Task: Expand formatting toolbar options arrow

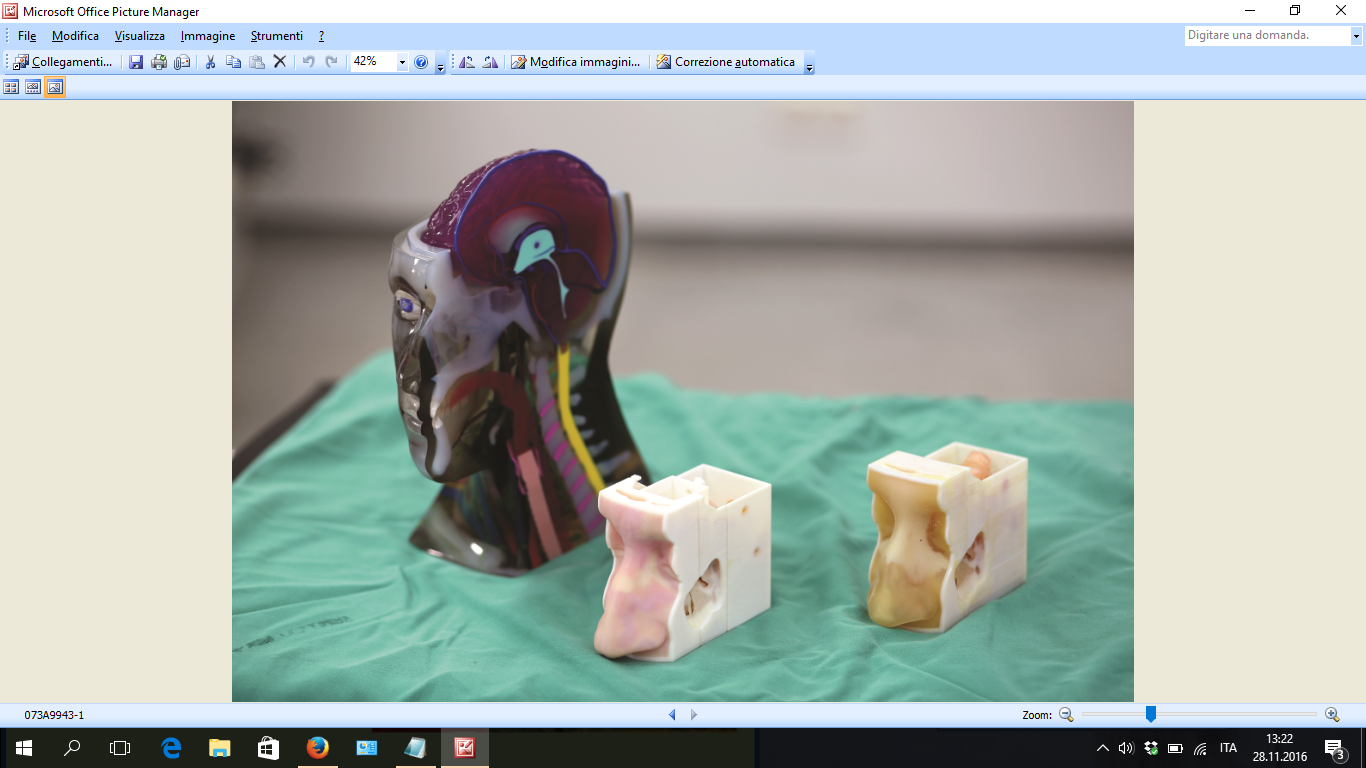Action: coord(809,63)
